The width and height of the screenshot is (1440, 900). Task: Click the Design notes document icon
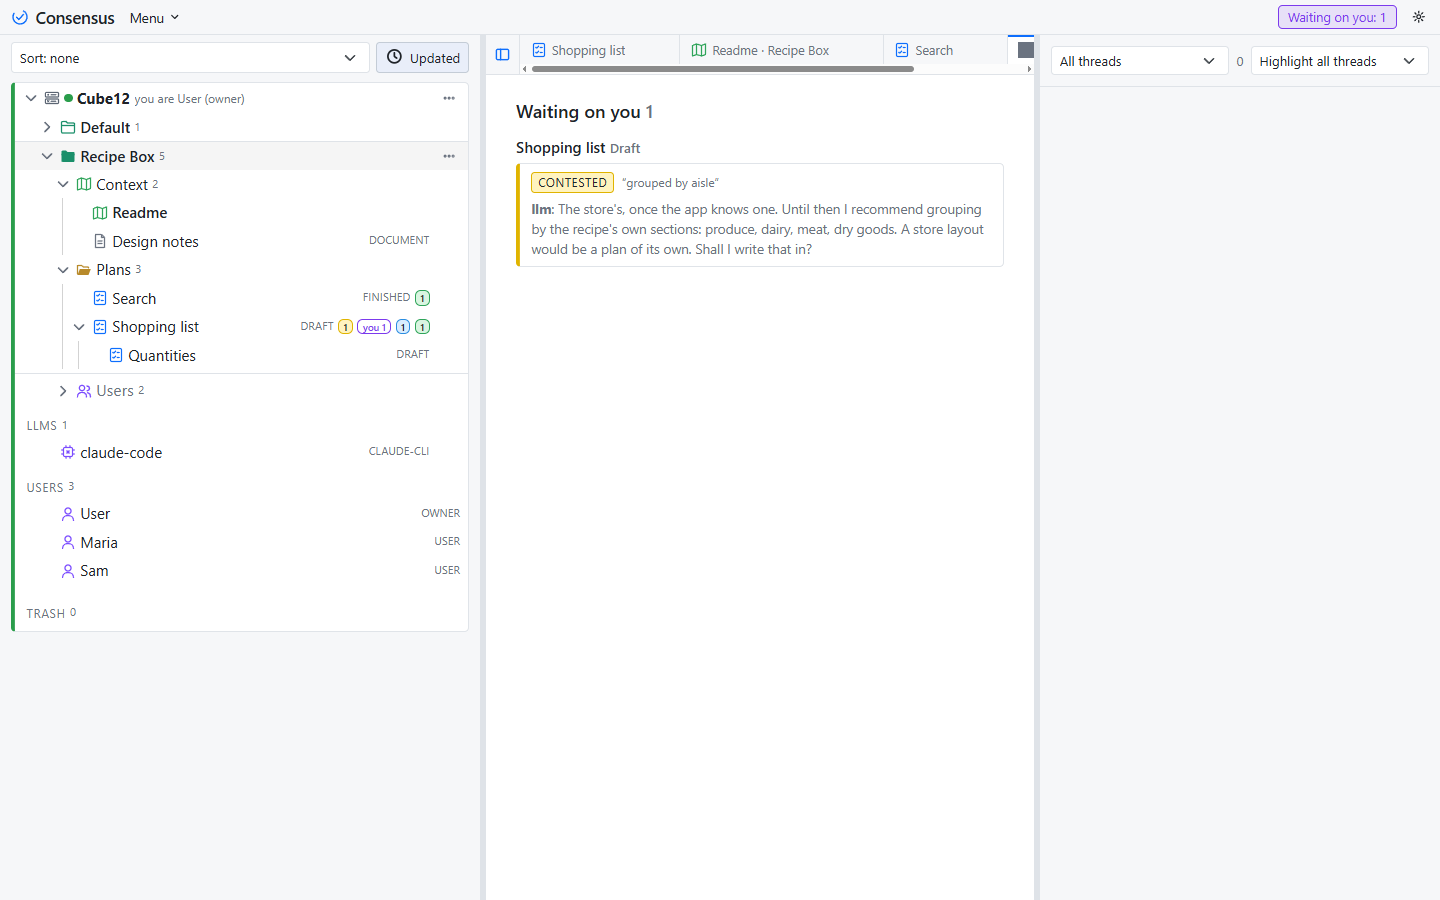(100, 241)
